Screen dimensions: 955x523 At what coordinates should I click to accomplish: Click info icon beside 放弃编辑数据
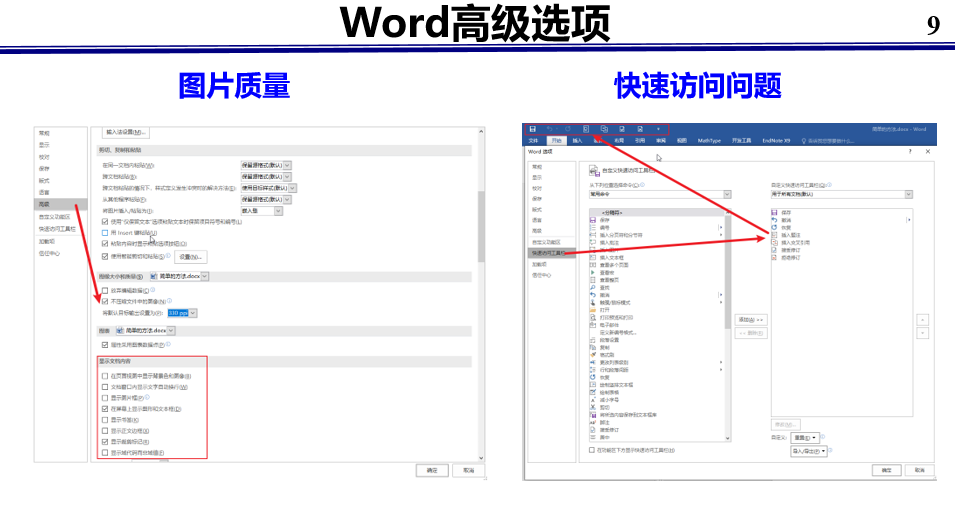pyautogui.click(x=153, y=290)
